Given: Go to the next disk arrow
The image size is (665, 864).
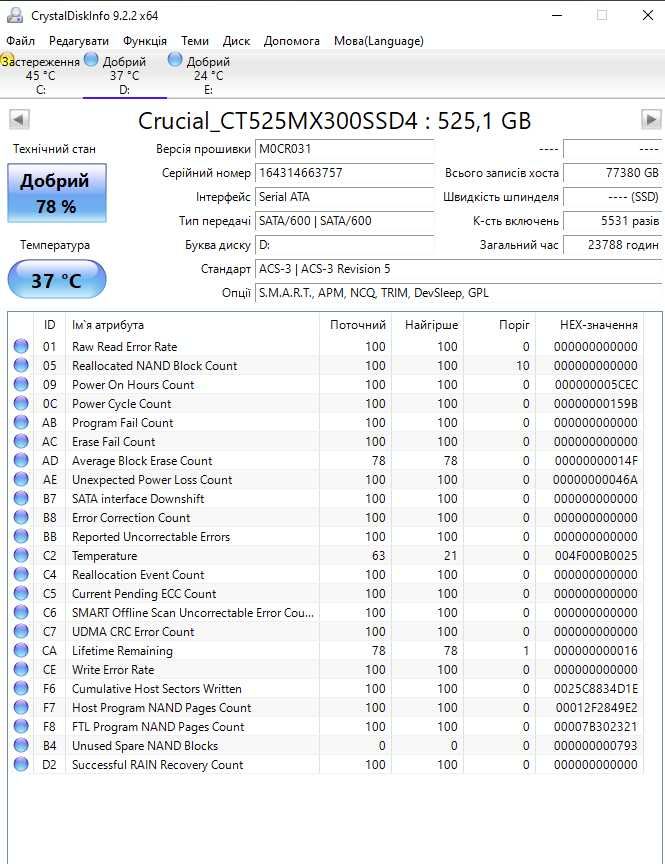Looking at the screenshot, I should (651, 120).
